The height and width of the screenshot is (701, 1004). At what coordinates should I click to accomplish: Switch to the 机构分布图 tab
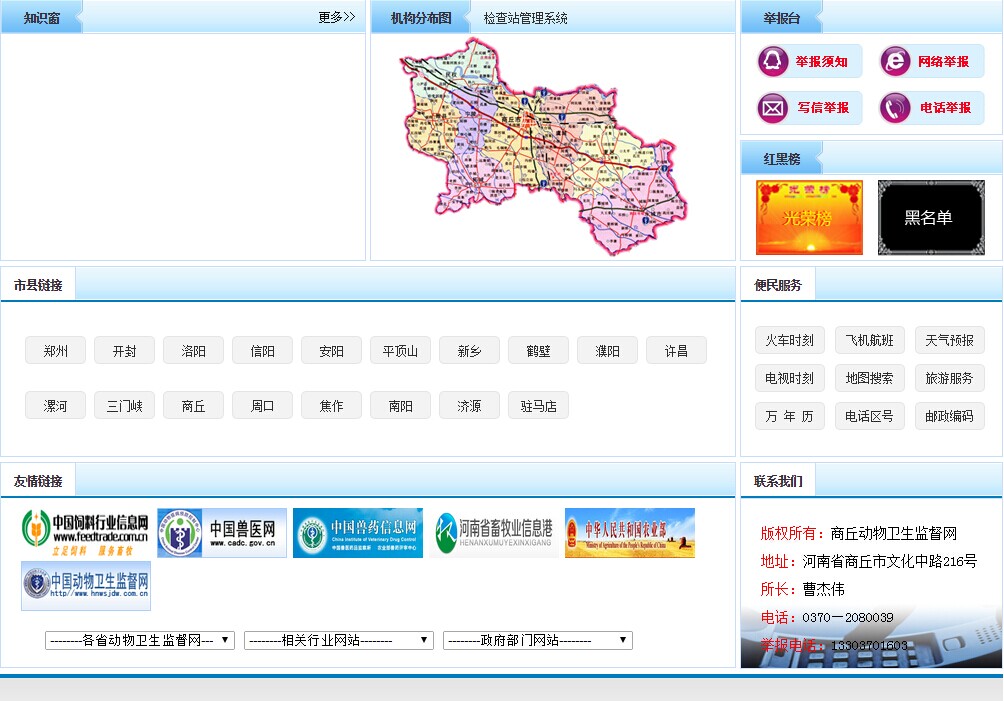point(421,18)
